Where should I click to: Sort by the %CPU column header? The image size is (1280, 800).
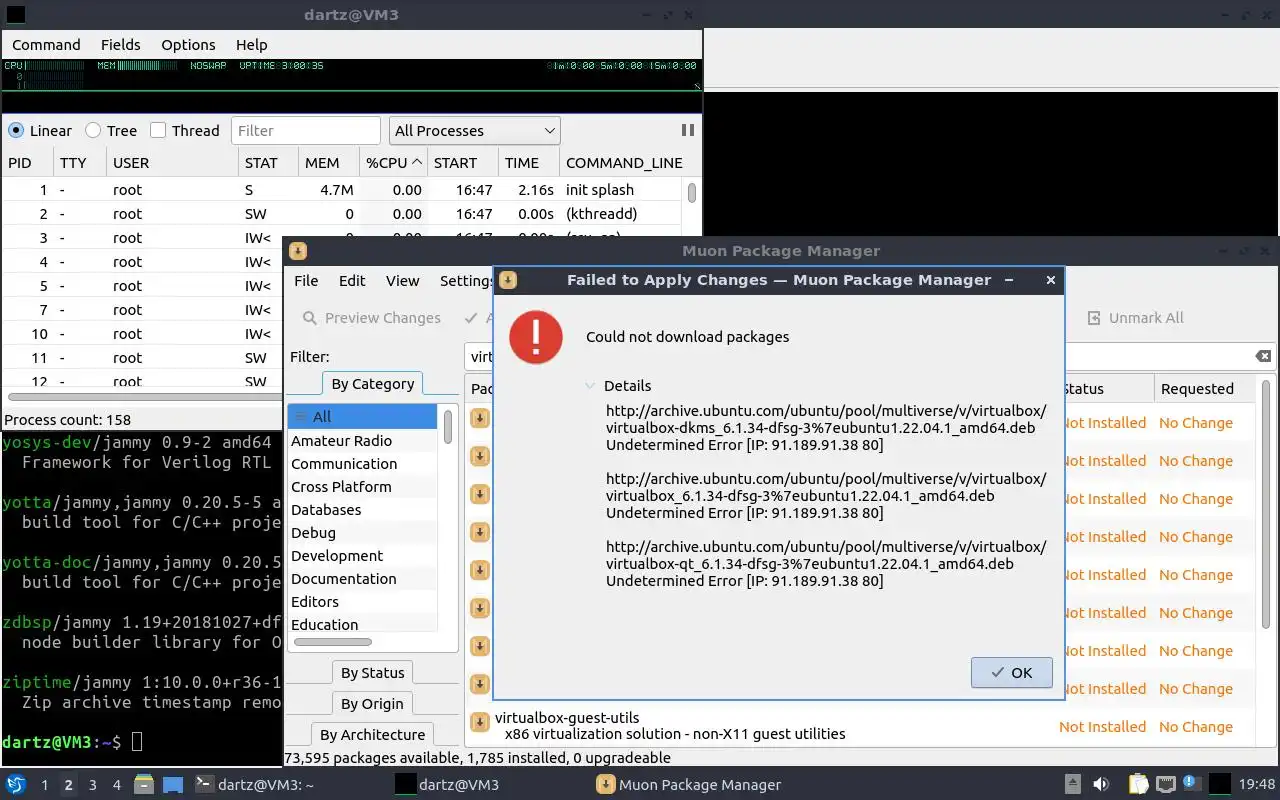(393, 163)
